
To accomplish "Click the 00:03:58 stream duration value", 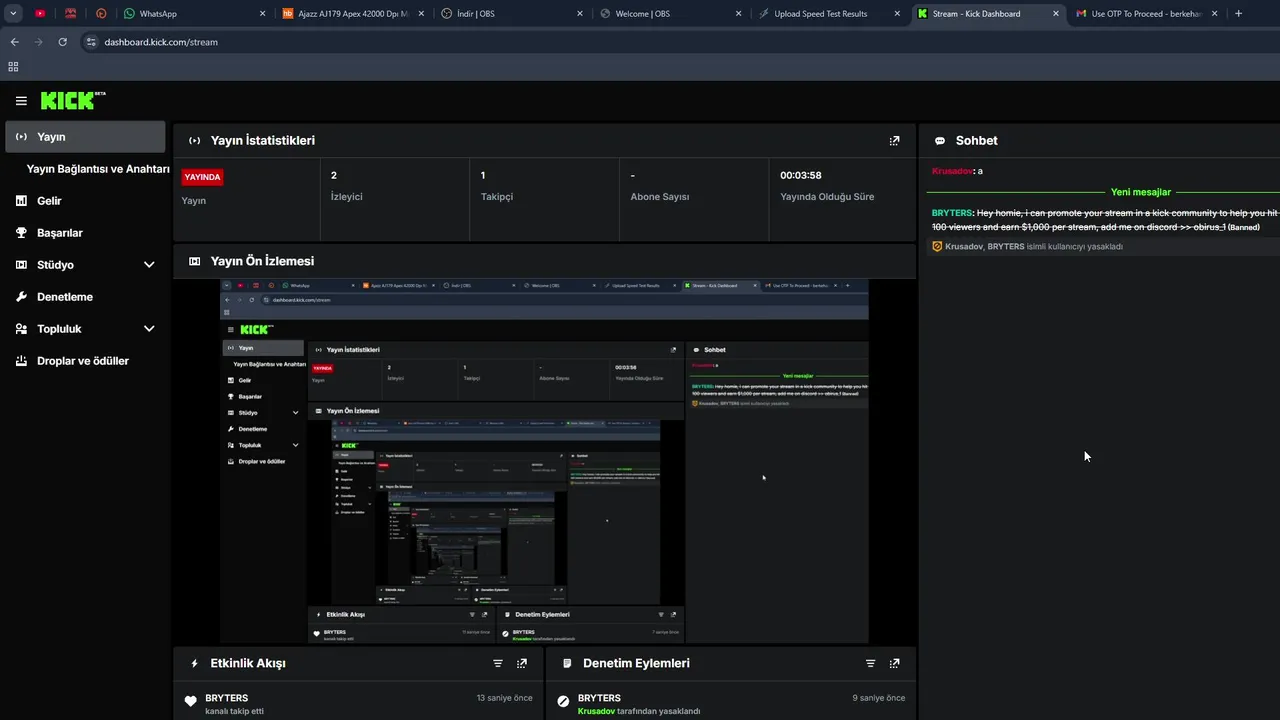I will pyautogui.click(x=801, y=176).
